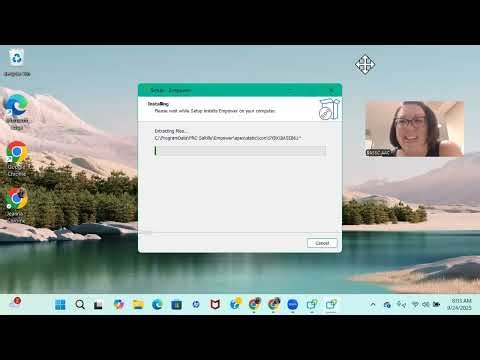The height and width of the screenshot is (360, 480).
Task: Click the webcam video thumbnail
Action: point(414,129)
